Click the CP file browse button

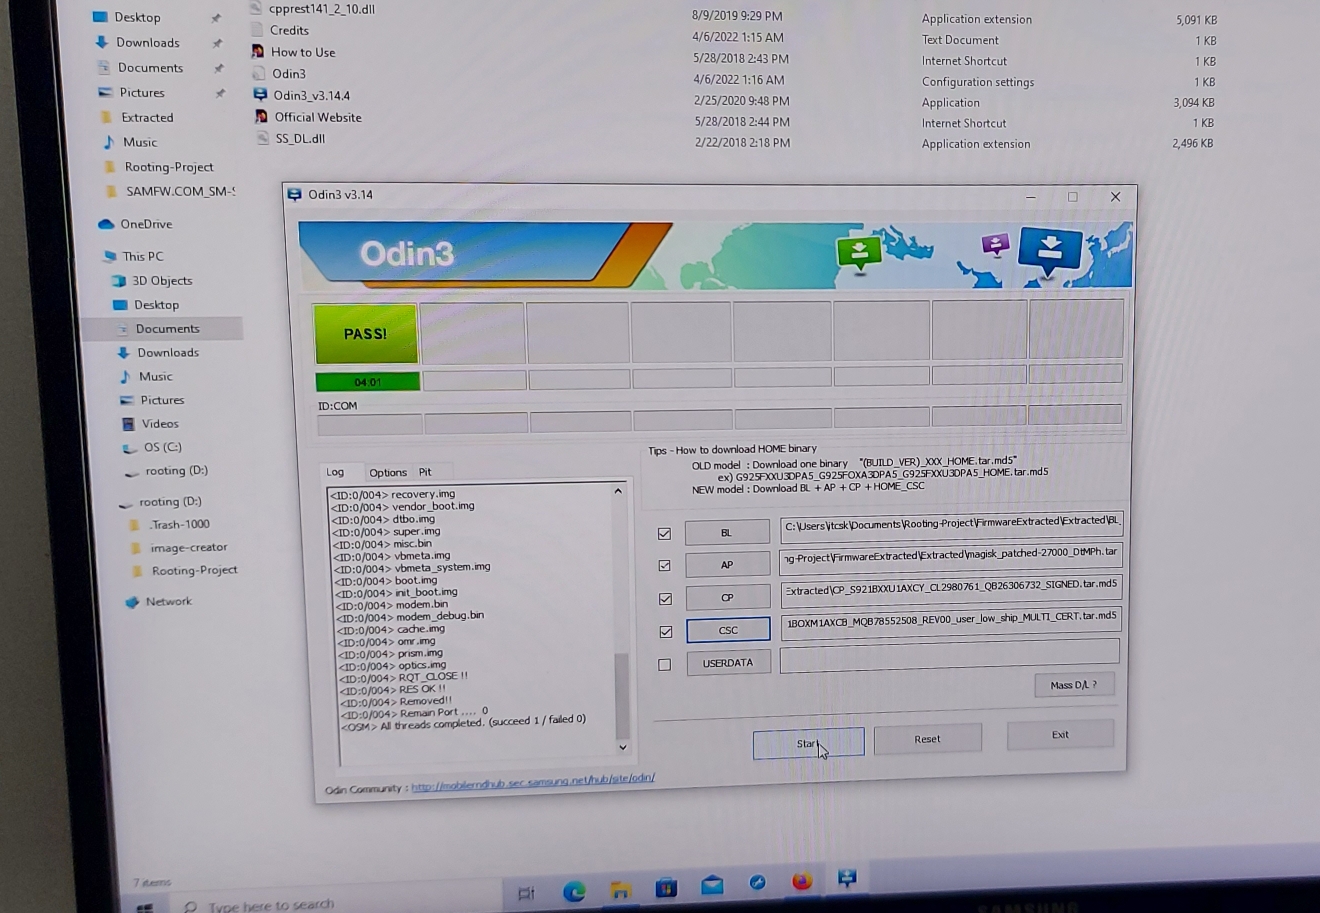[728, 598]
